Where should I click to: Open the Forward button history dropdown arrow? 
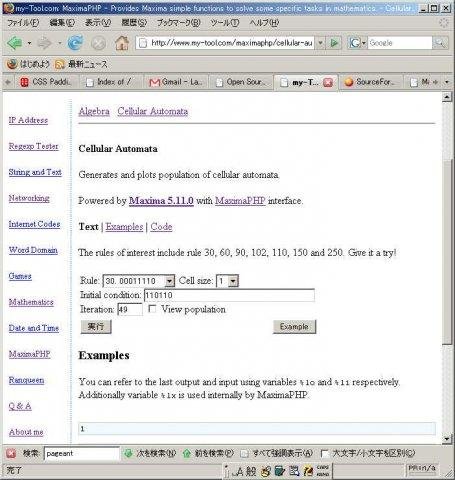[60, 43]
